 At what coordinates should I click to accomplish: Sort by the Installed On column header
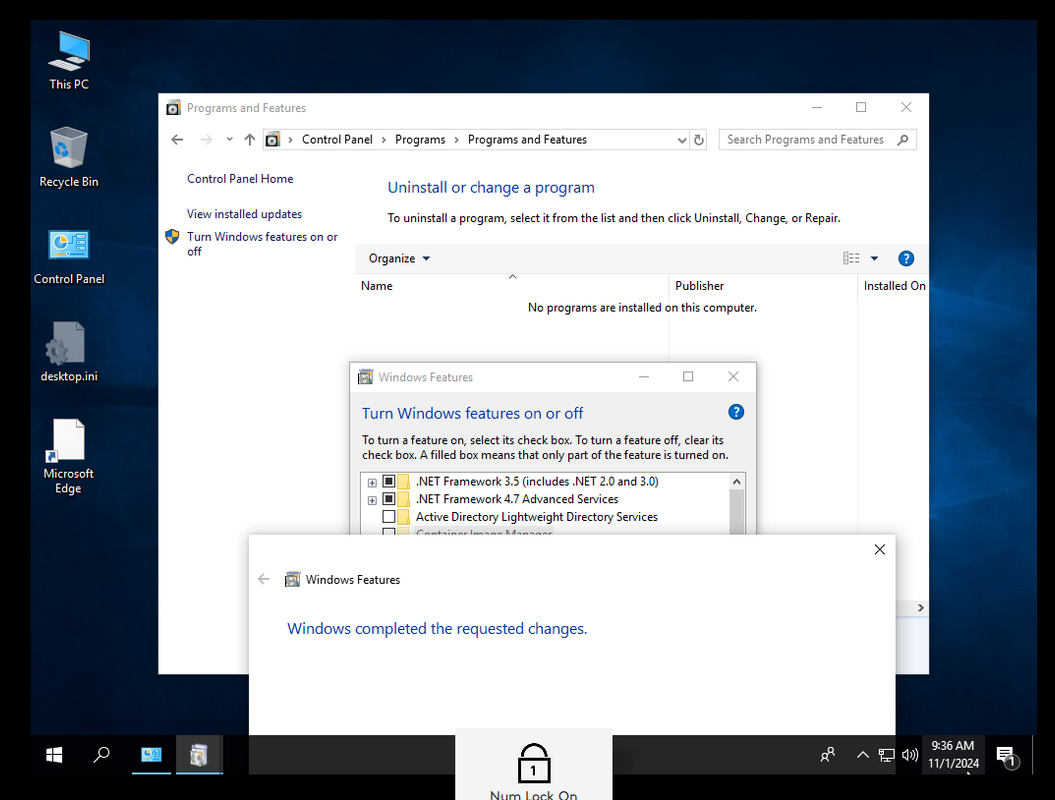click(894, 285)
